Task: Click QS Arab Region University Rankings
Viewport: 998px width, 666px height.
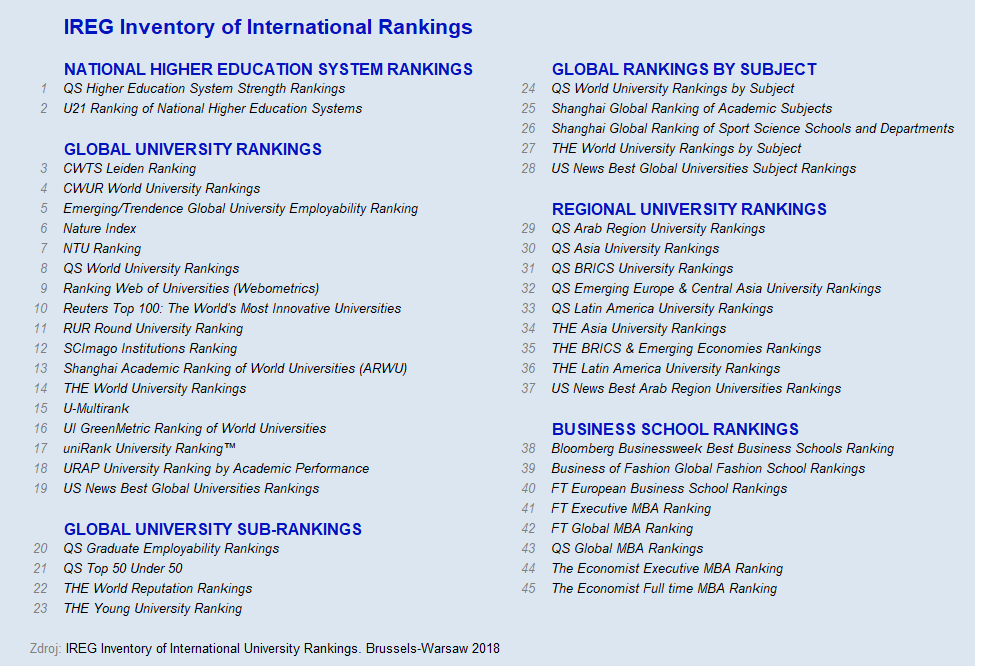Action: point(658,229)
